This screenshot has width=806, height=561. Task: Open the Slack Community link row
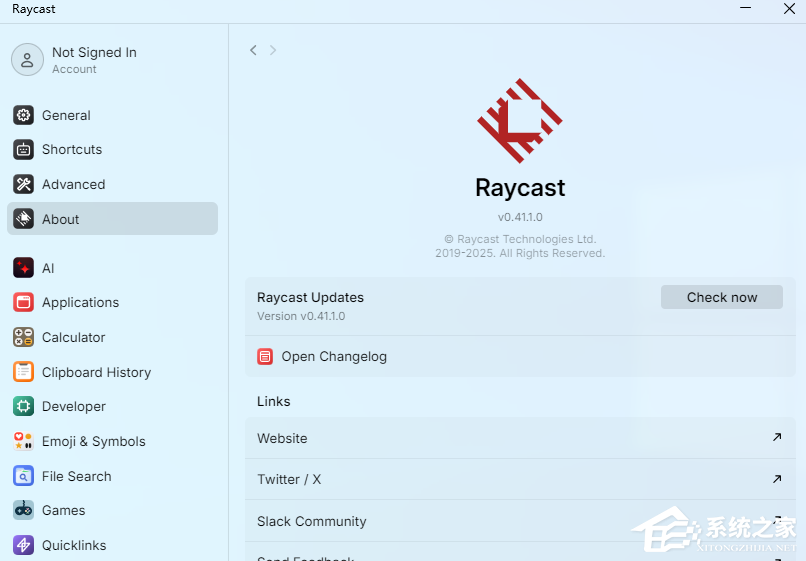point(520,521)
